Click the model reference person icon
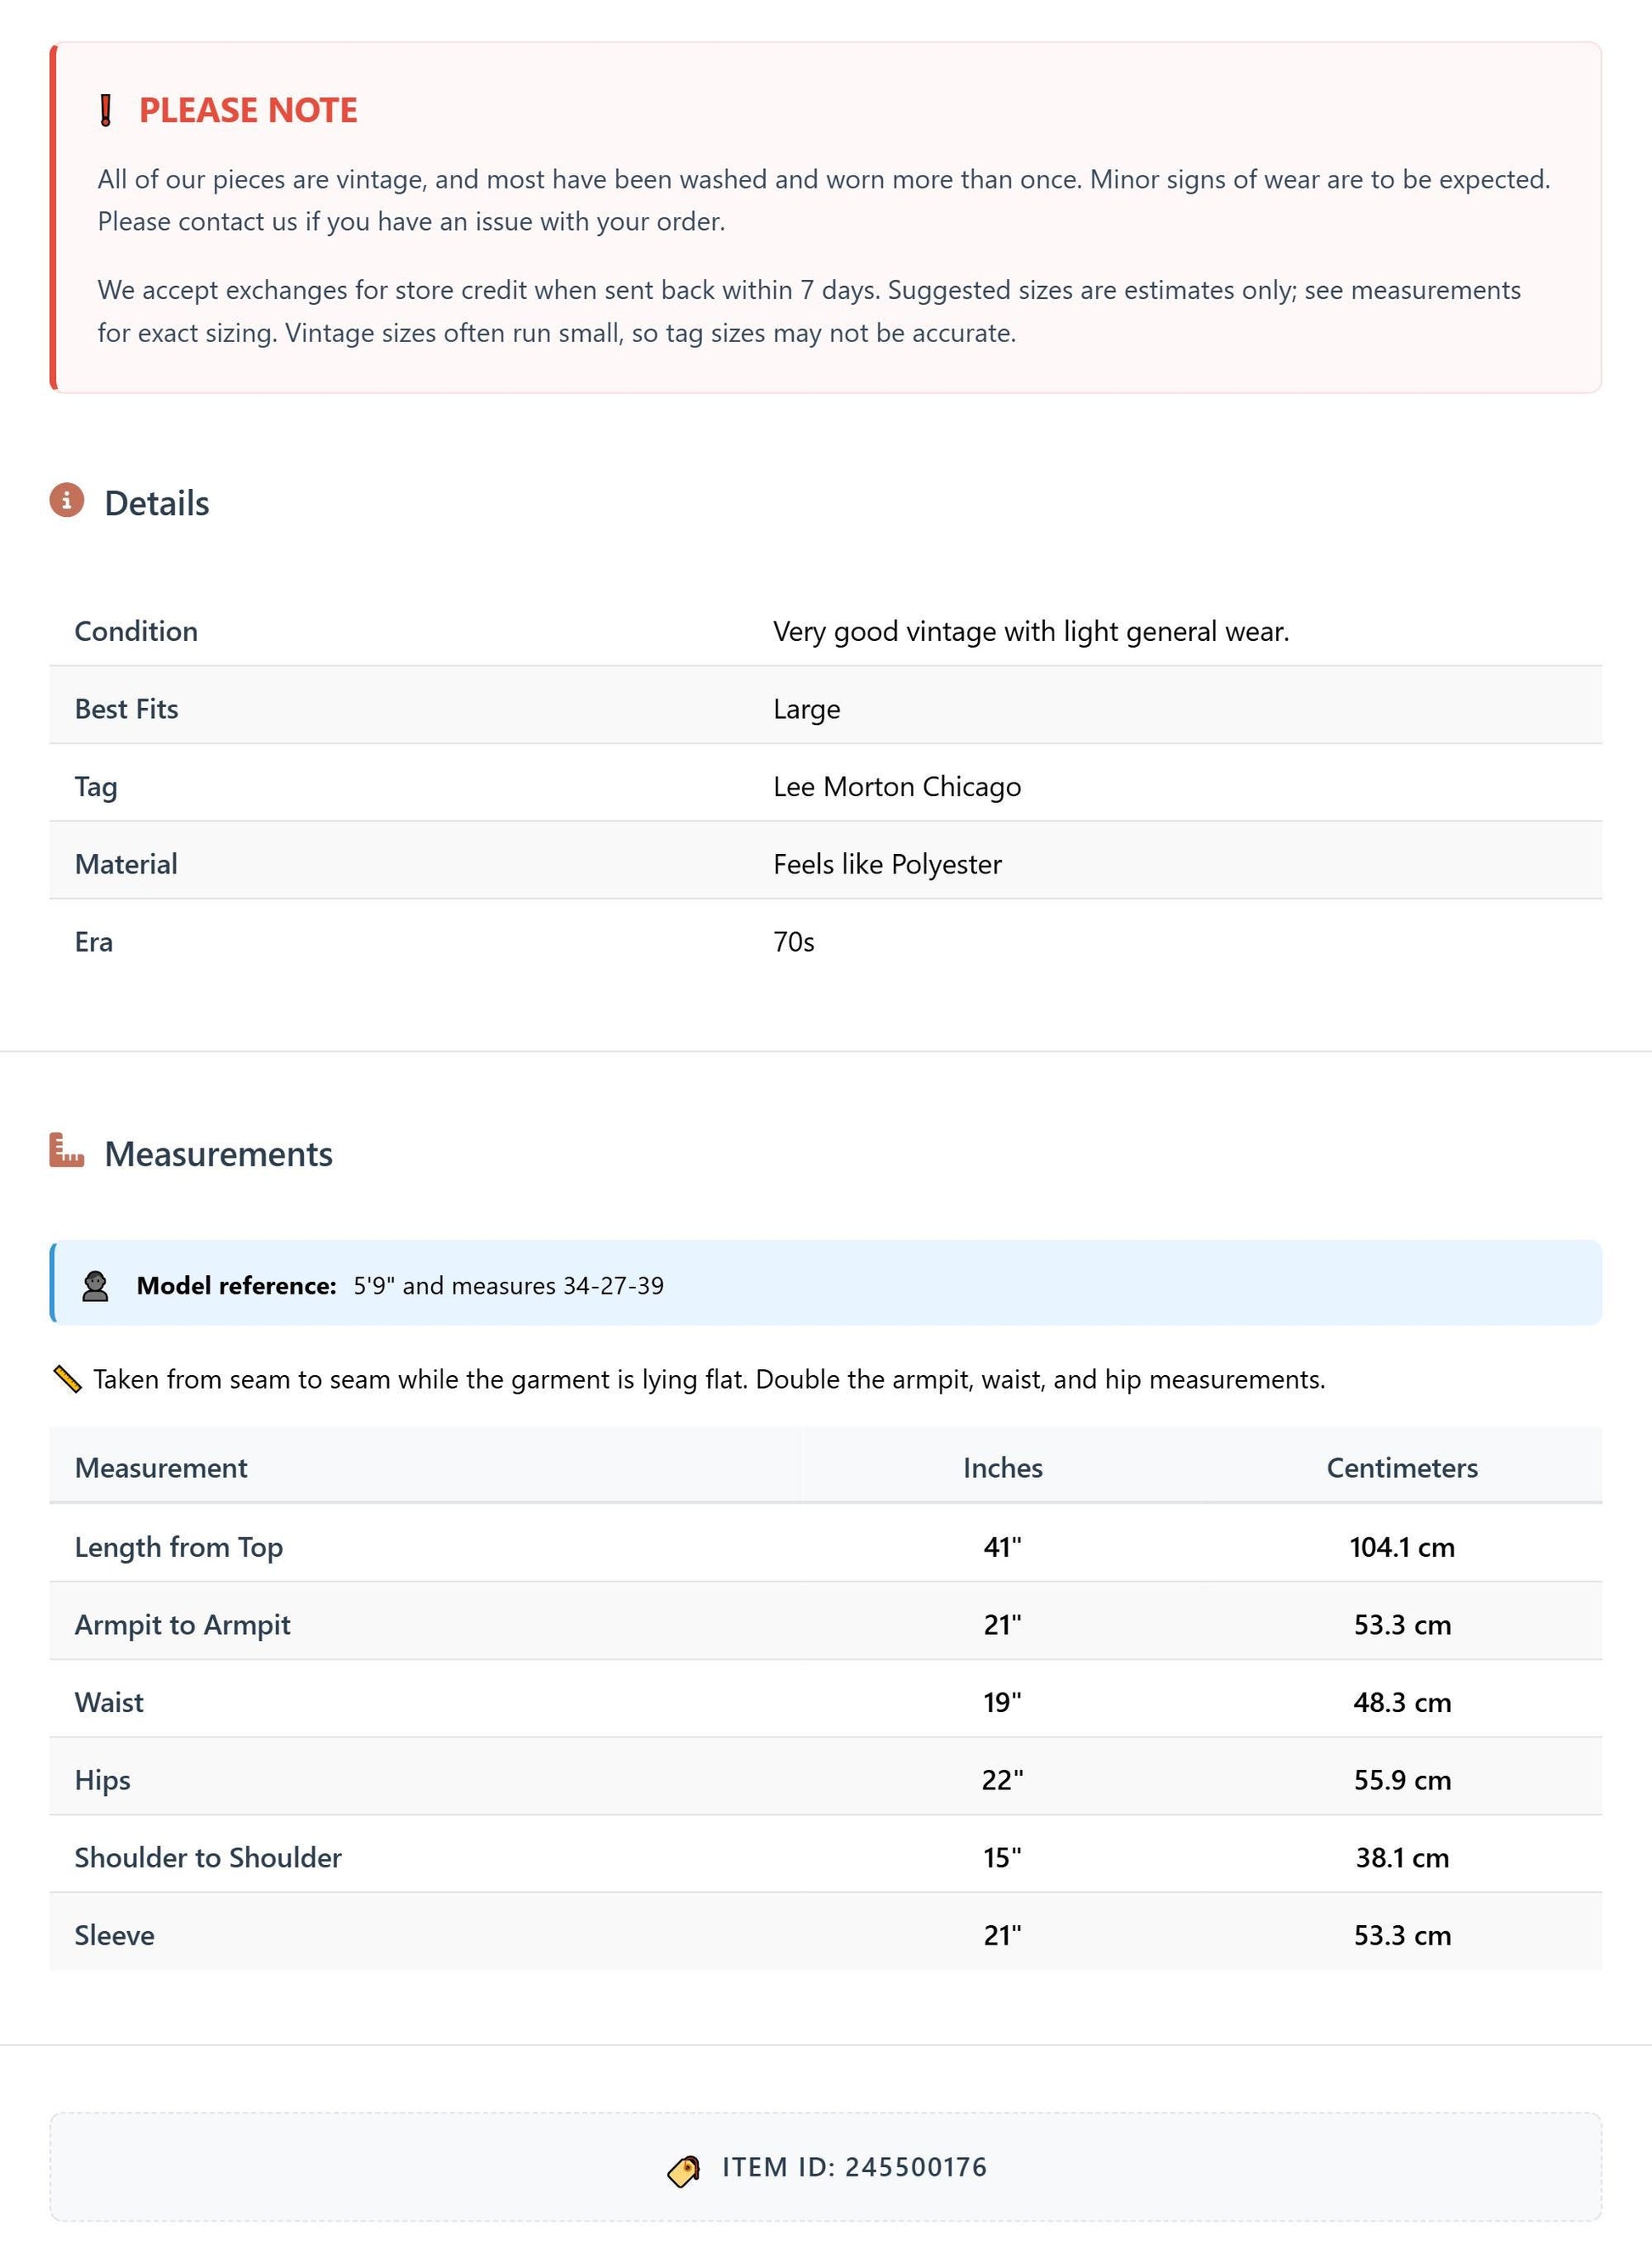Viewport: 1652px width, 2263px height. [x=95, y=1285]
